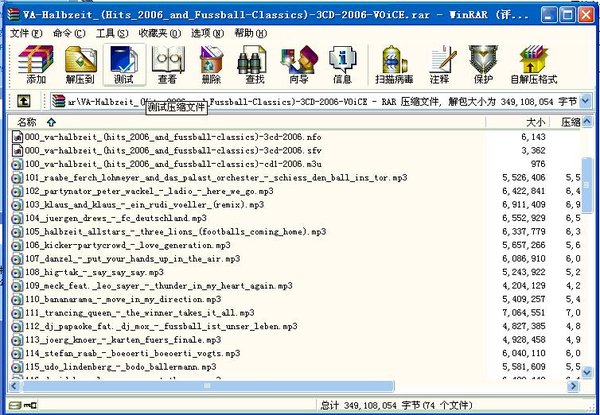The width and height of the screenshot is (600, 415).
Task: Select 102_partynator_peter_wackel ladio mp3 file
Action: pyautogui.click(x=149, y=191)
